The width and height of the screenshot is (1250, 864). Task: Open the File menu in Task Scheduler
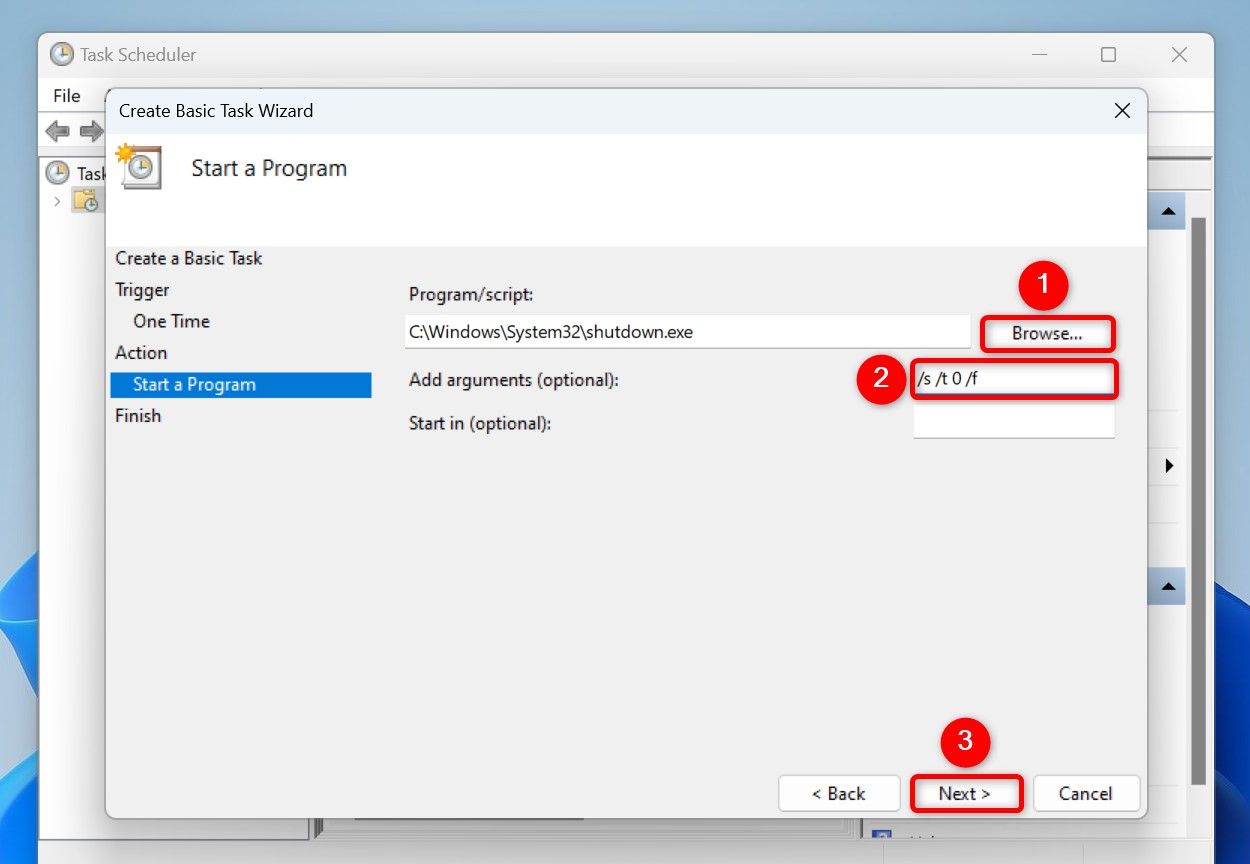(x=67, y=96)
